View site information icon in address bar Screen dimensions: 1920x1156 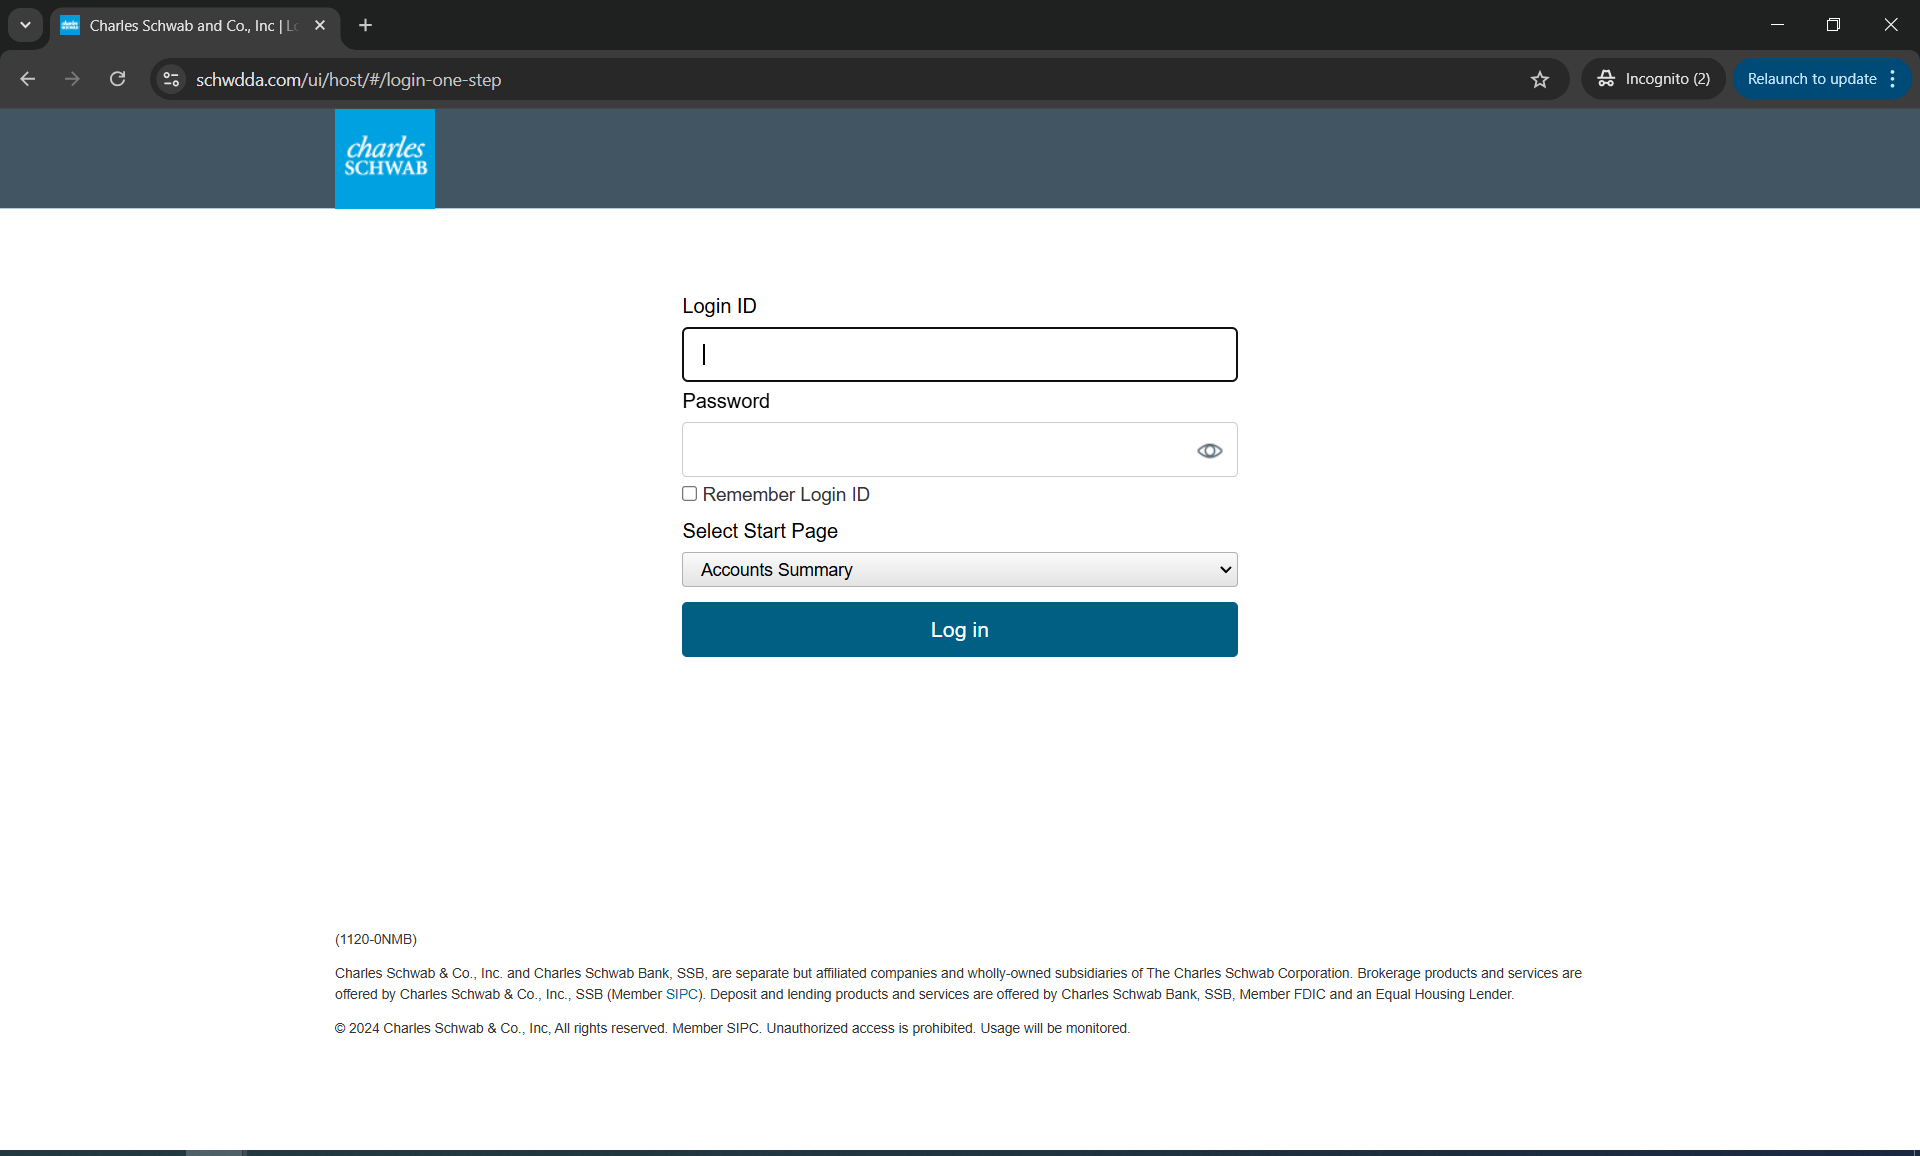click(171, 79)
